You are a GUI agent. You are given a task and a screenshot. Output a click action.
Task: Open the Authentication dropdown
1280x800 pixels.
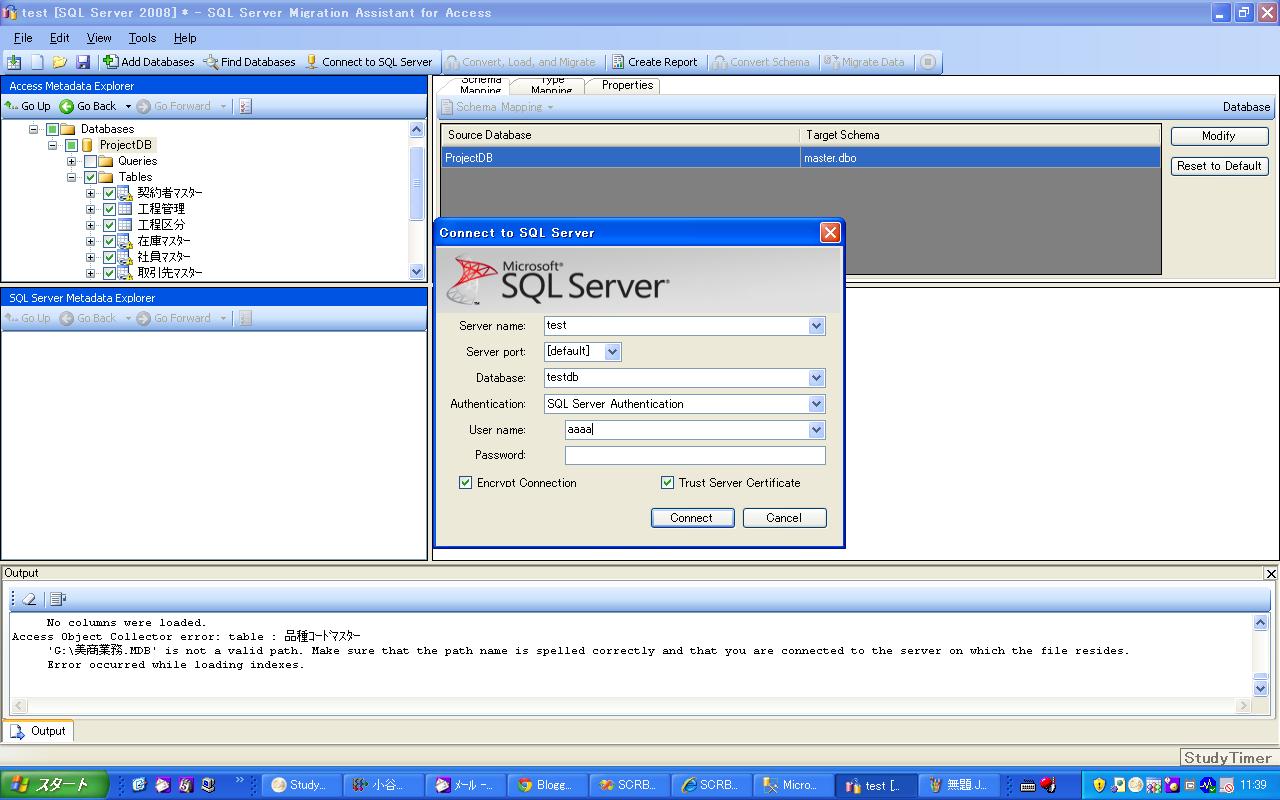coord(817,404)
